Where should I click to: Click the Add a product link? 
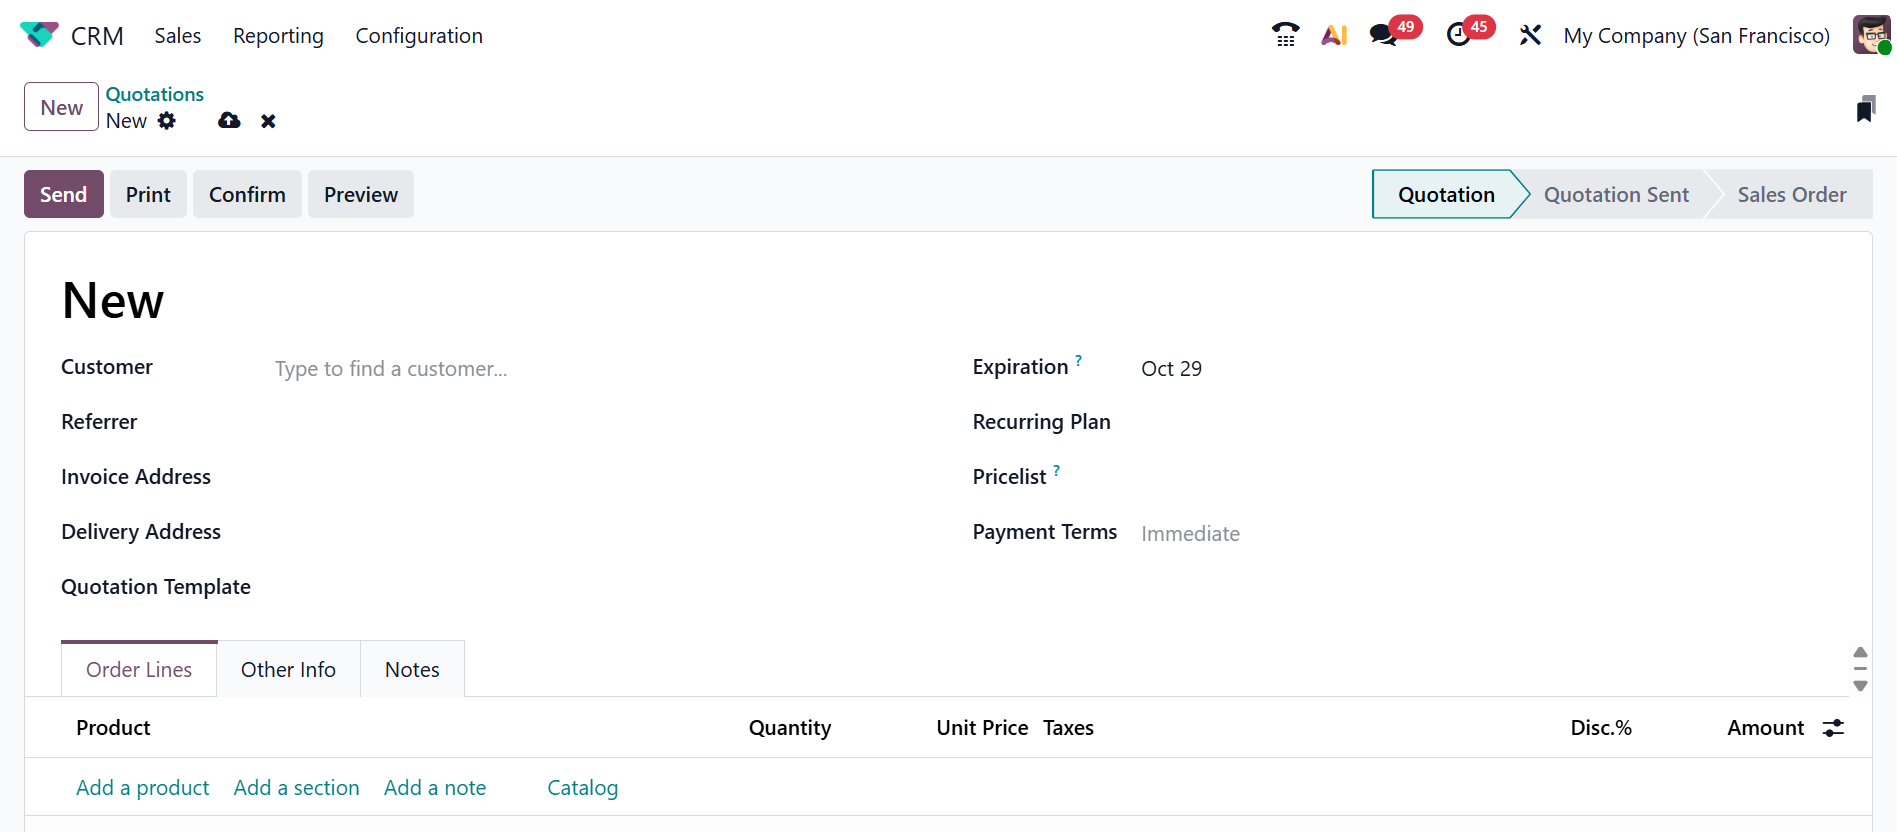[x=142, y=788]
